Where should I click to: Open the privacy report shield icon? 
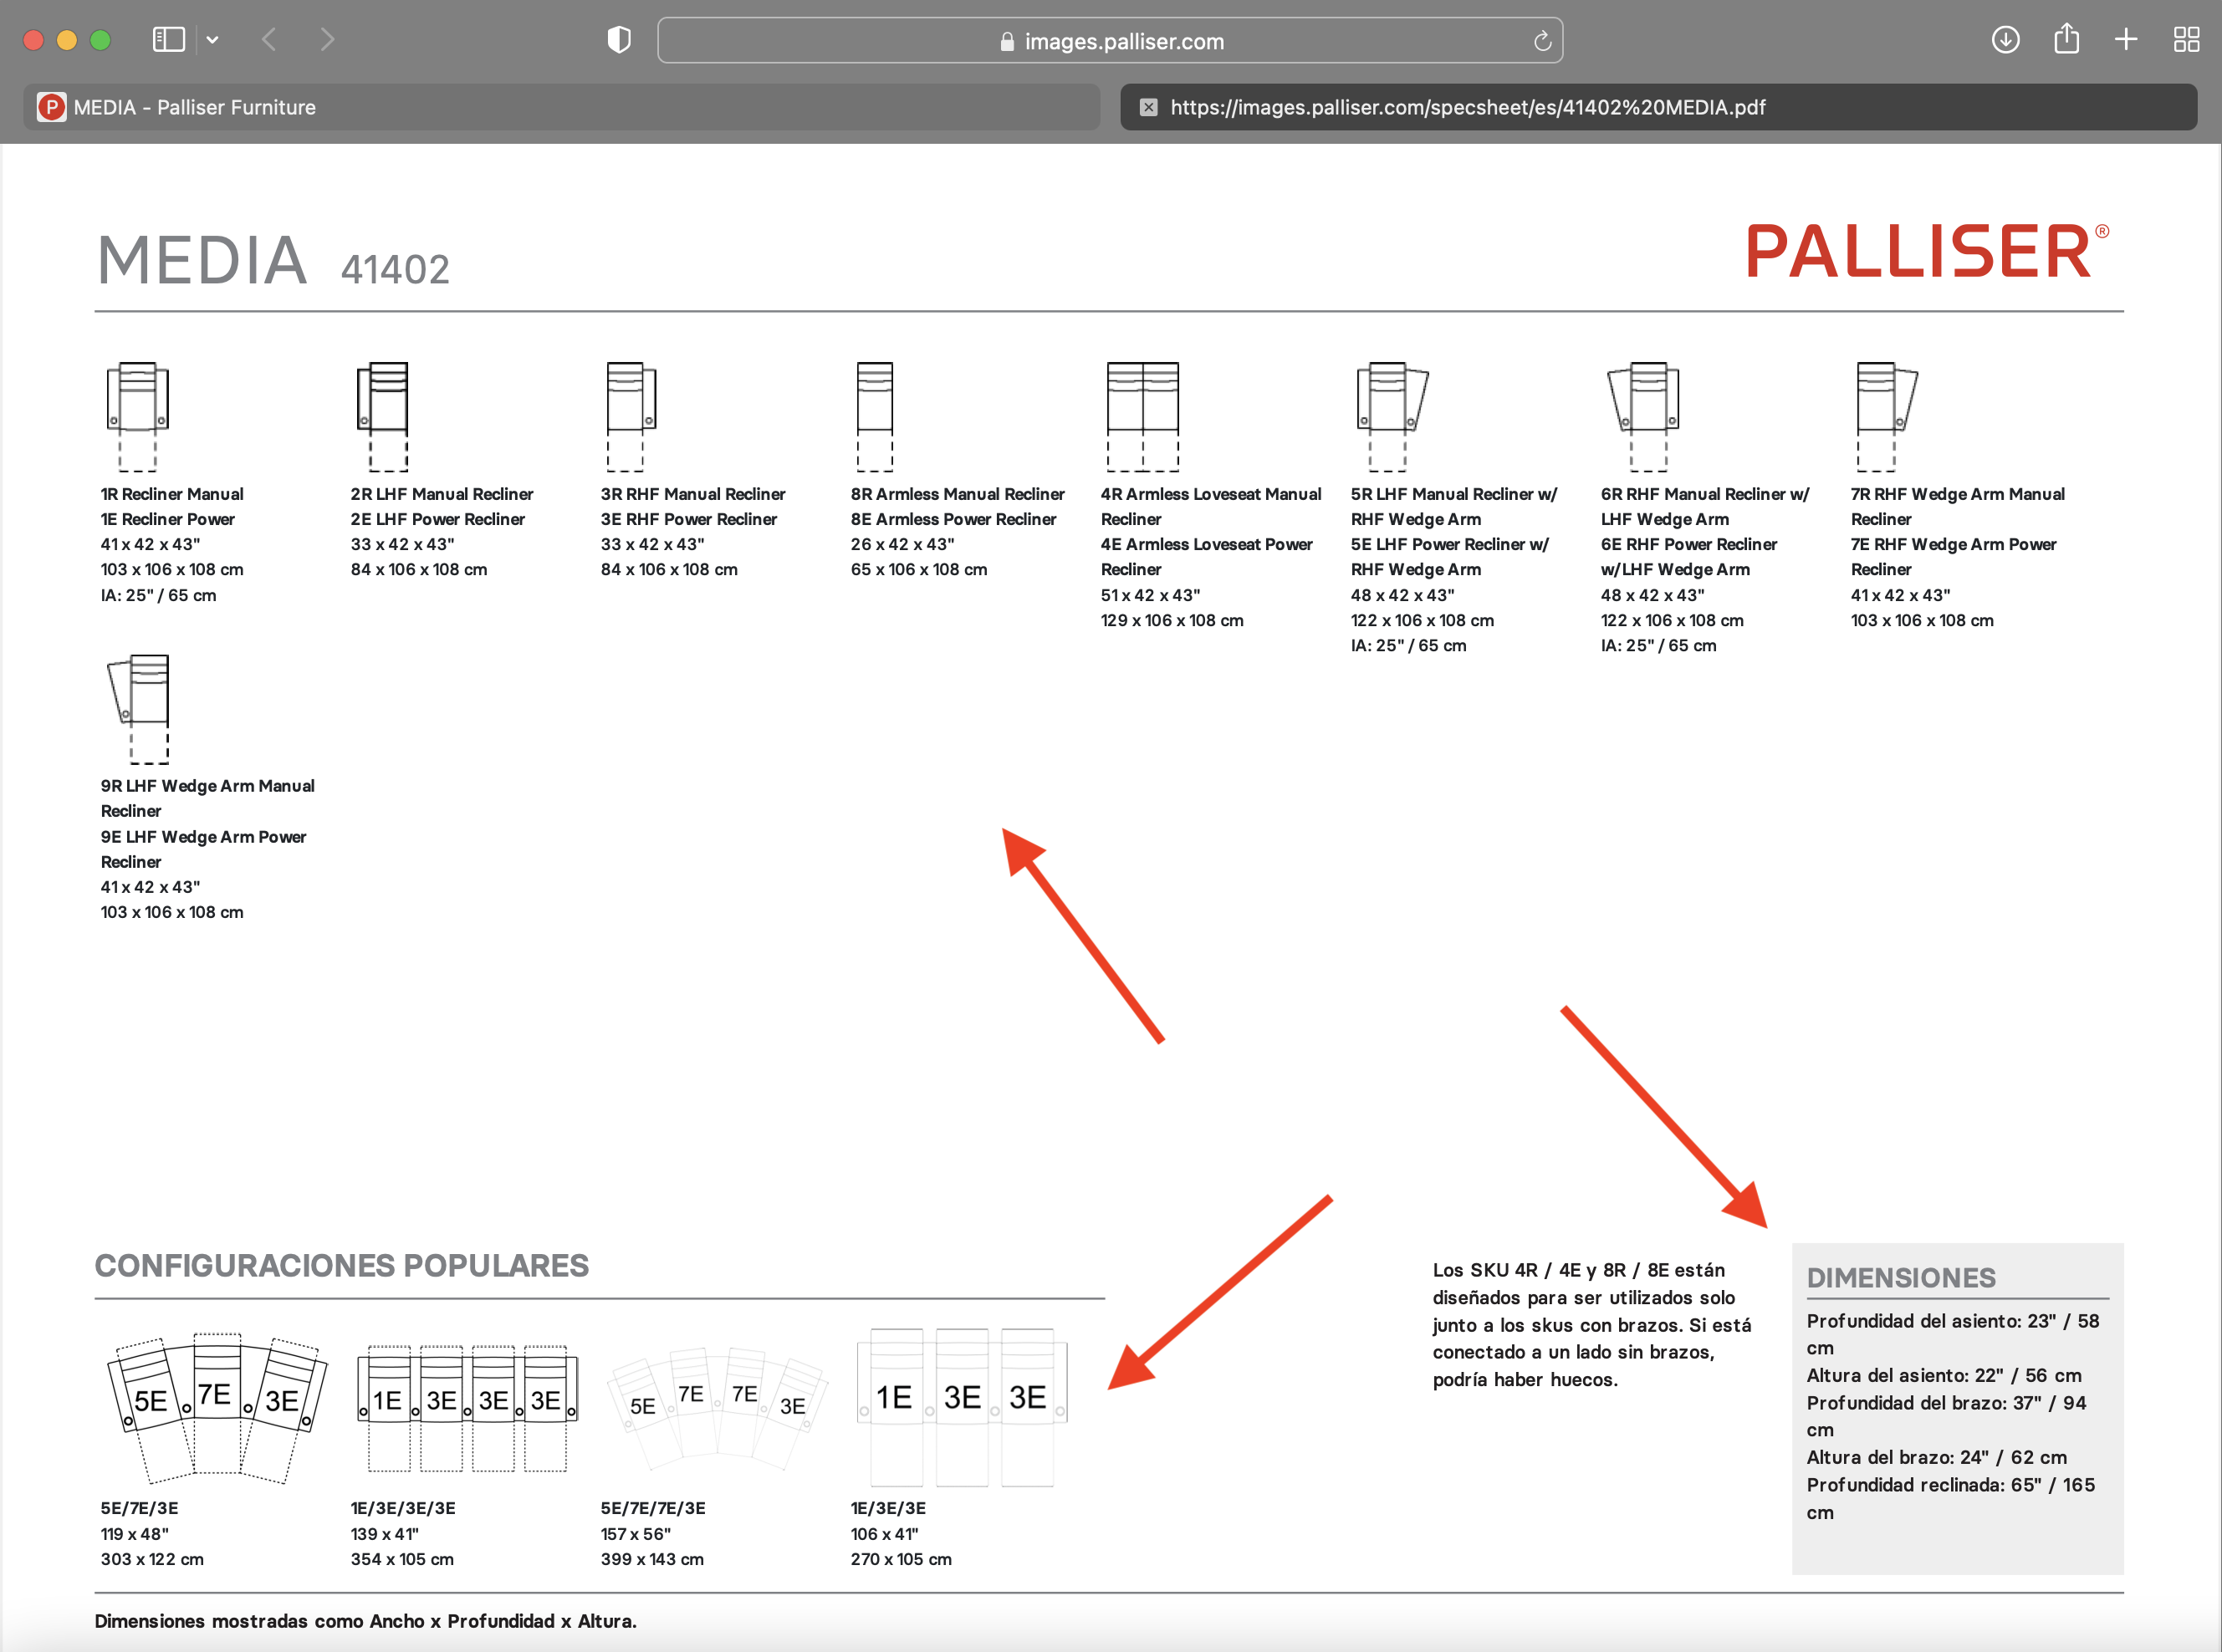pos(619,40)
